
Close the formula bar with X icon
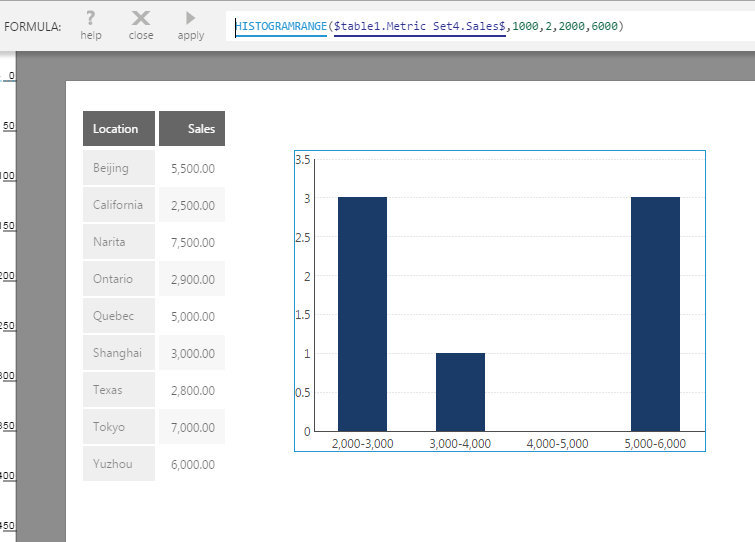click(x=141, y=18)
